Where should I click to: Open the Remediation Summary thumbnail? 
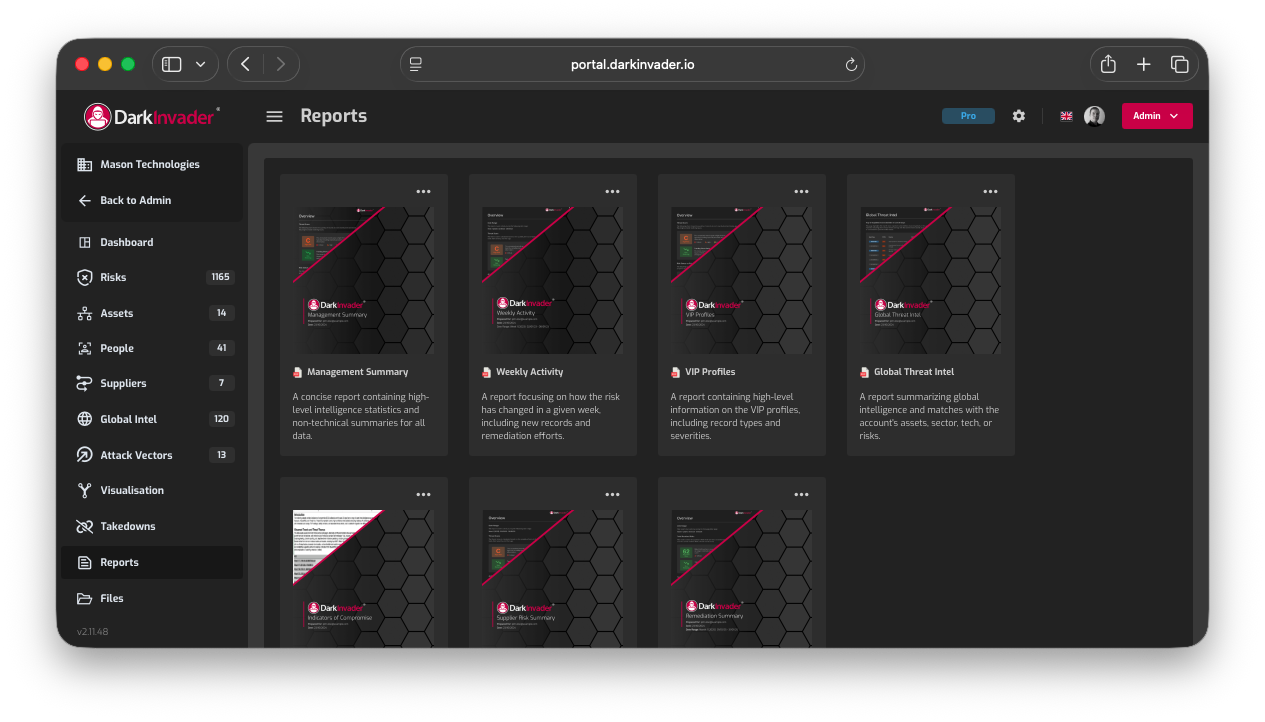pos(741,578)
